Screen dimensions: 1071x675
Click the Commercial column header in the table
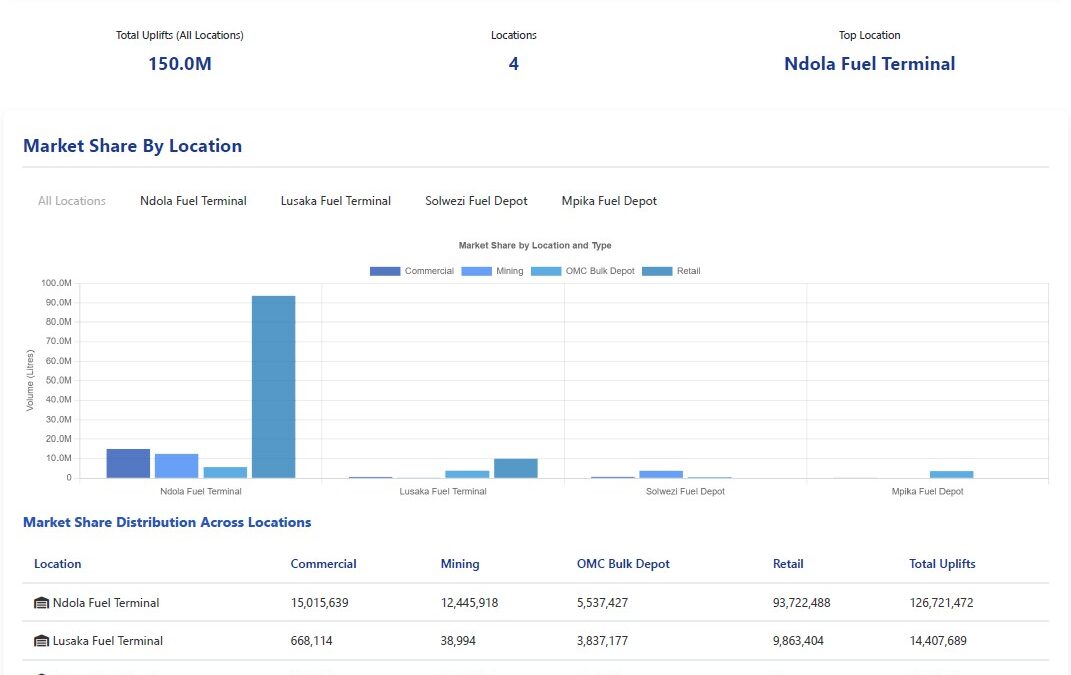coord(323,564)
